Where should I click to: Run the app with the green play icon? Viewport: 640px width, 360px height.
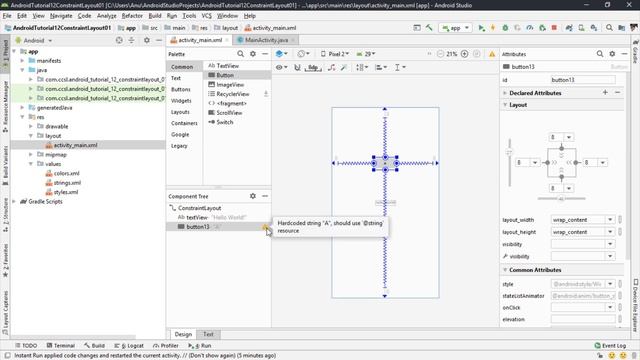(x=482, y=28)
